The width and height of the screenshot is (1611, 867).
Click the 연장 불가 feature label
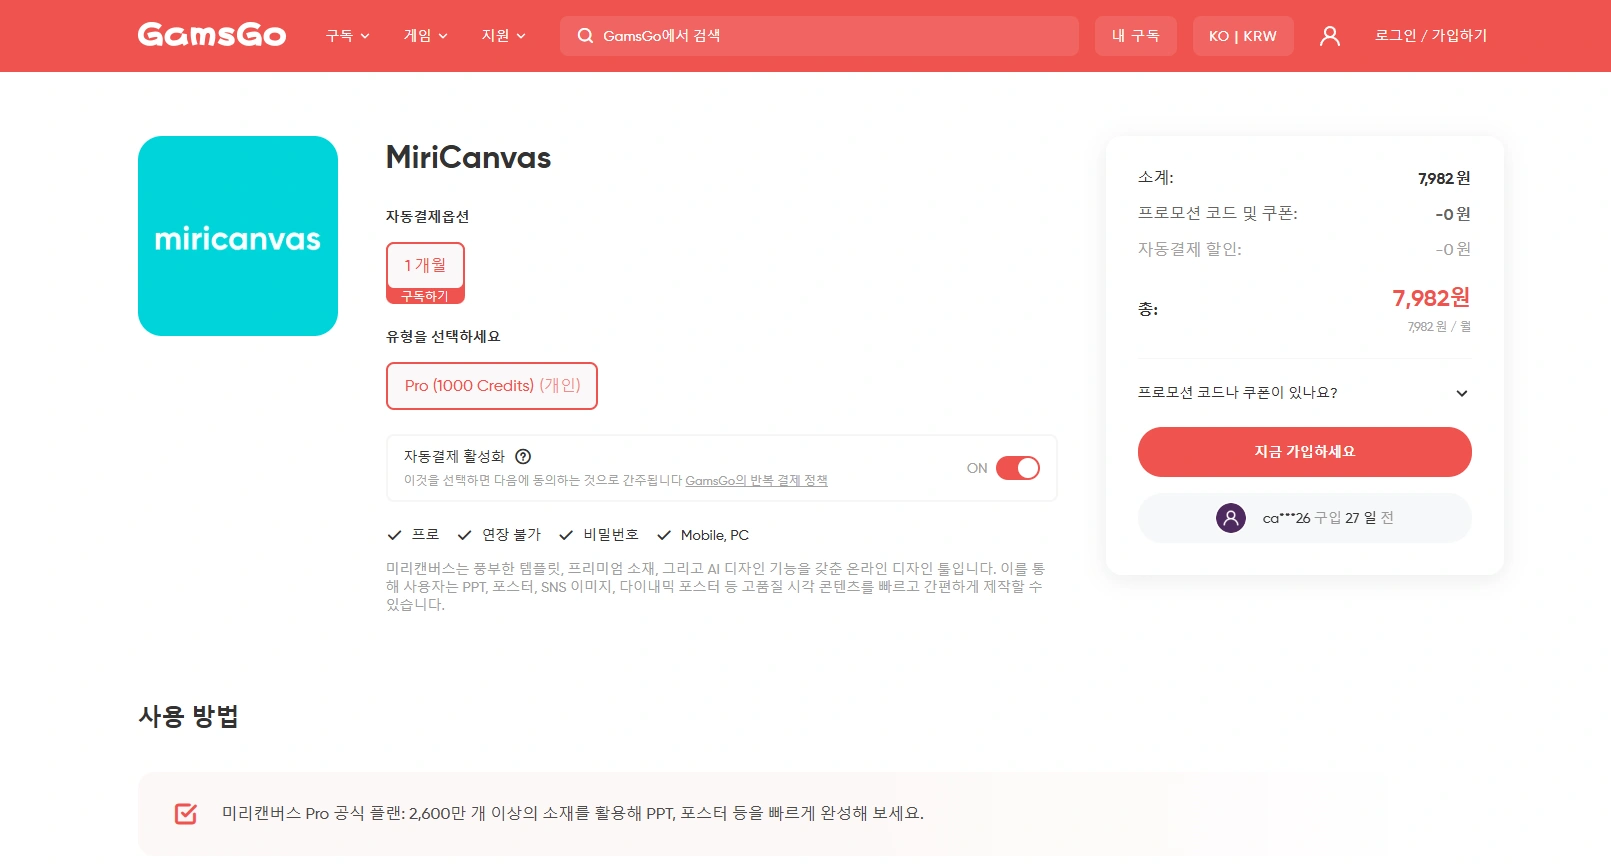click(x=511, y=535)
